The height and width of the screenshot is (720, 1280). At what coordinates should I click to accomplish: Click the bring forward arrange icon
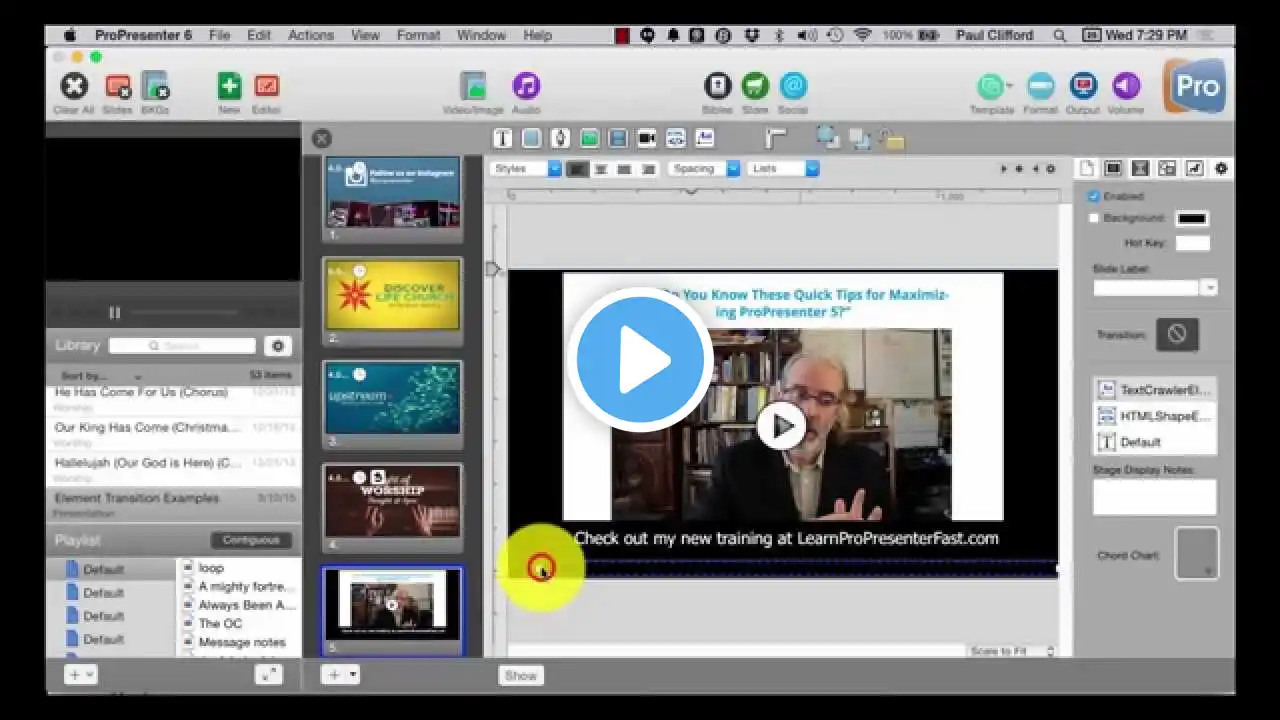click(827, 138)
